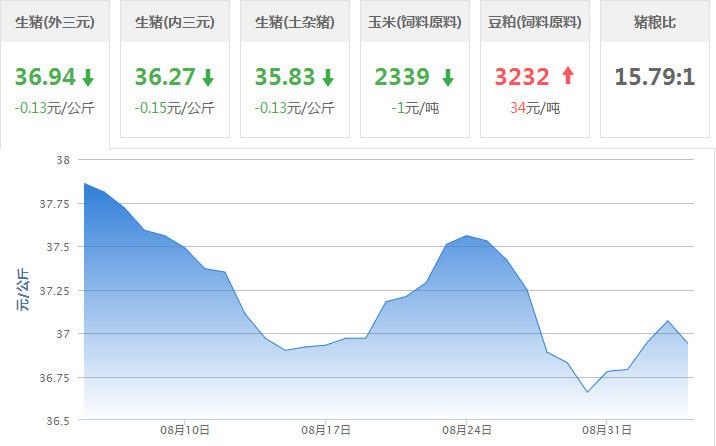Viewport: 716px width, 446px height.
Task: Click the 37.25 y-axis label
Action: tap(55, 291)
